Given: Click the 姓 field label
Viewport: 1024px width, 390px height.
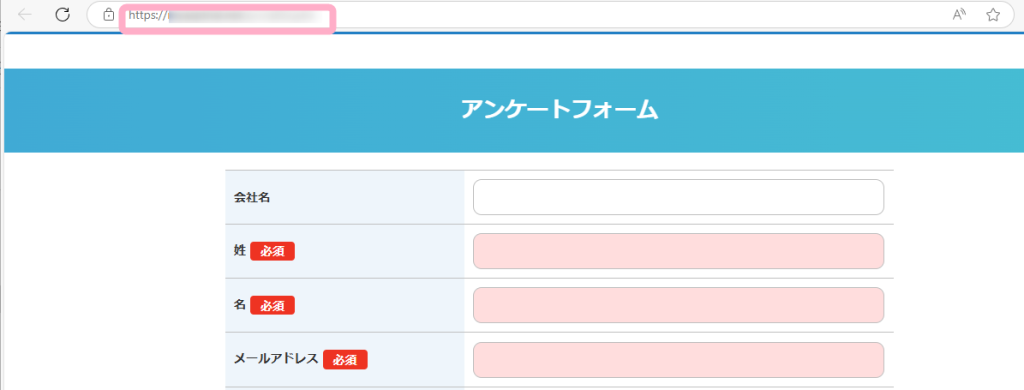Looking at the screenshot, I should pos(240,251).
